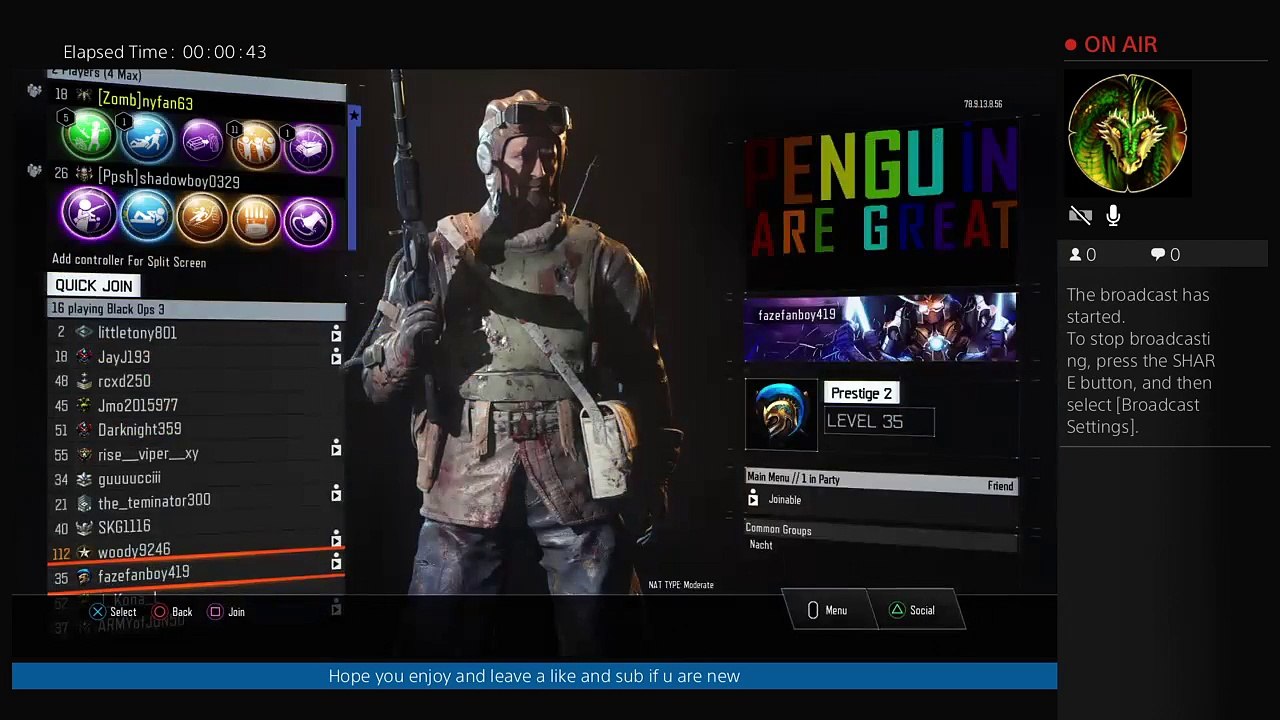Click the helmet rank icon beside fazefanboy419

(x=84, y=577)
